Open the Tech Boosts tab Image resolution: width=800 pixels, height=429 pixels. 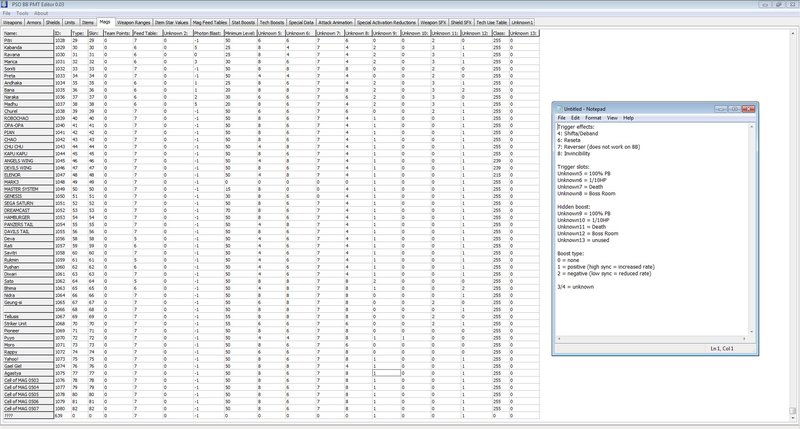pos(271,22)
